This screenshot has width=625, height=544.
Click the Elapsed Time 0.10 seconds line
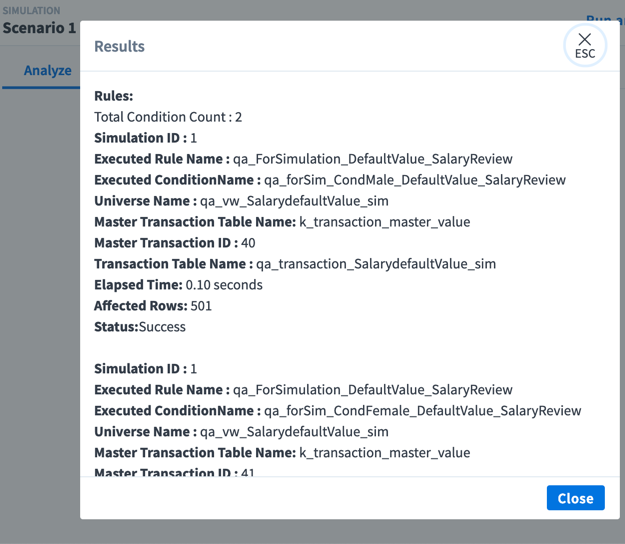[x=178, y=285]
